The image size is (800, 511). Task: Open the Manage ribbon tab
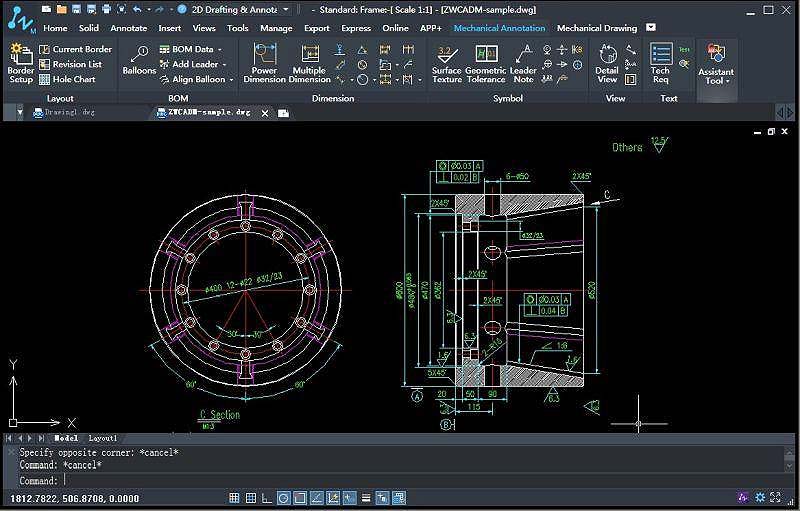pyautogui.click(x=276, y=28)
